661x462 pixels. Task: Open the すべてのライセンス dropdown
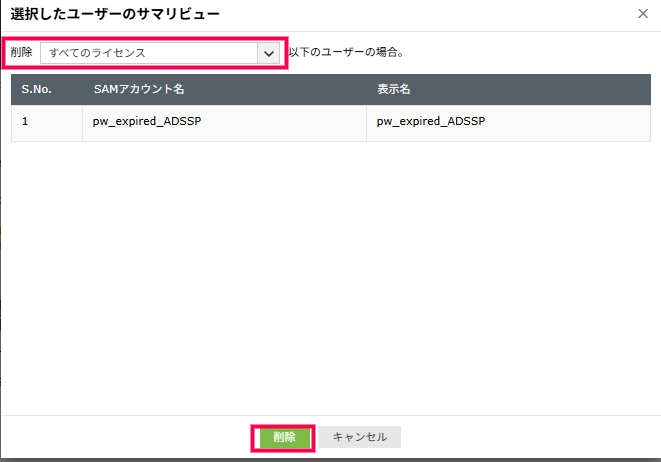click(x=160, y=53)
